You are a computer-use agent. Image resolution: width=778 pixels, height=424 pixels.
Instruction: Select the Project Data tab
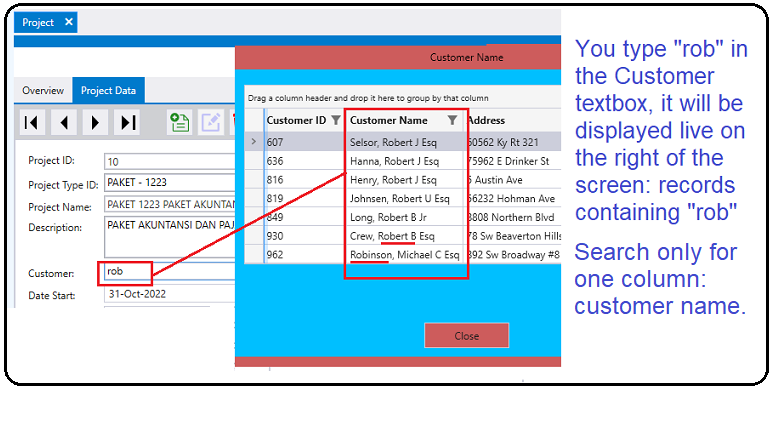point(108,91)
